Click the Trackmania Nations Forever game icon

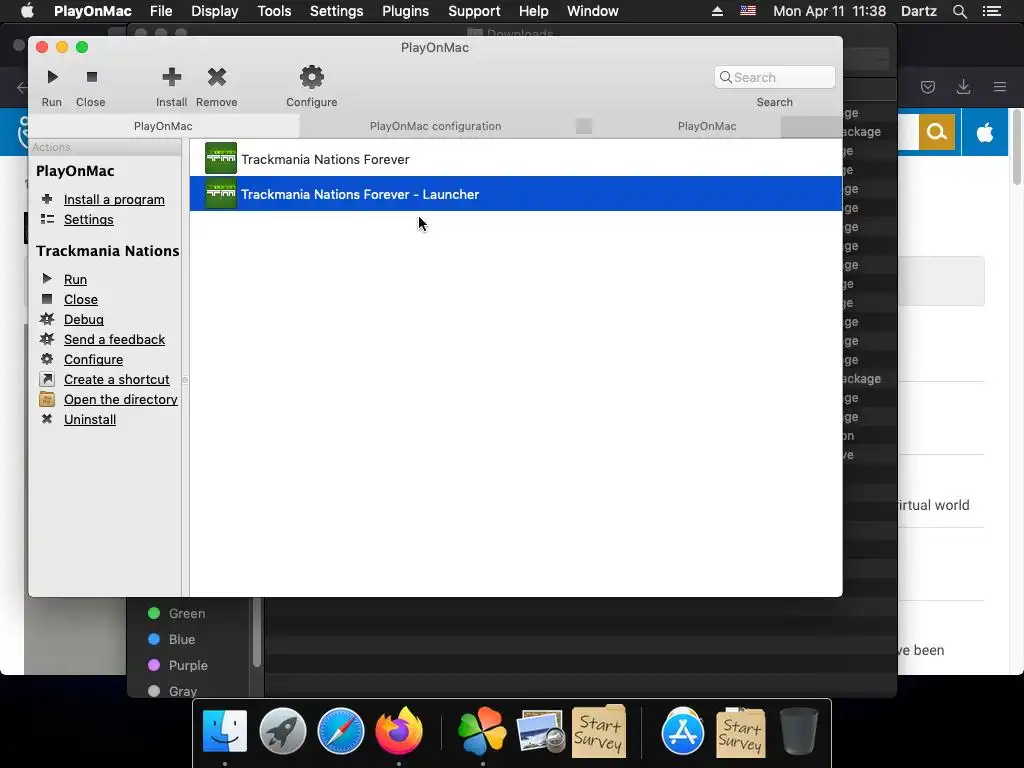click(x=221, y=159)
